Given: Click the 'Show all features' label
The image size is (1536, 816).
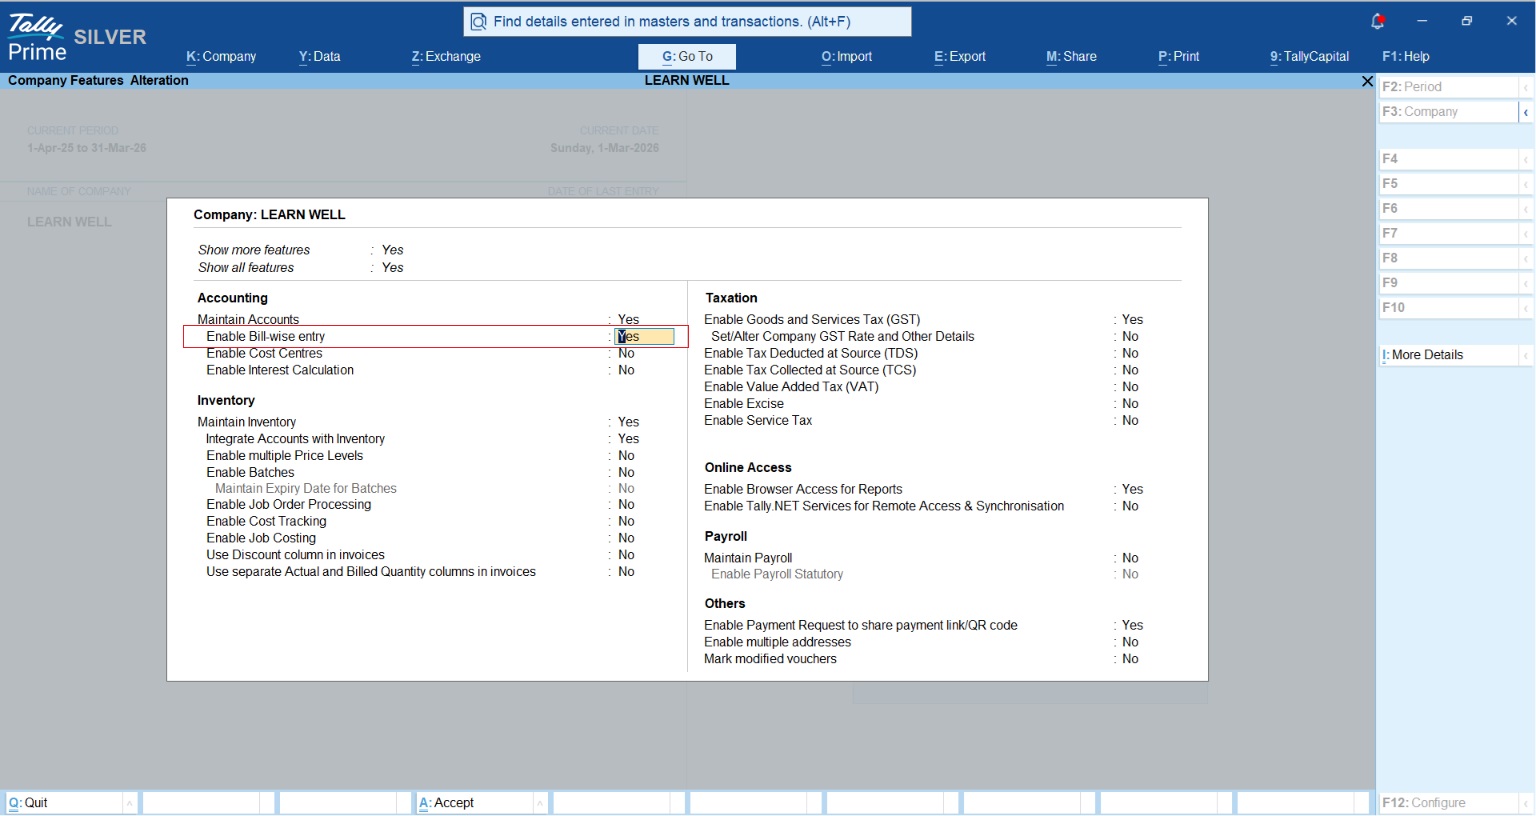Looking at the screenshot, I should point(246,268).
